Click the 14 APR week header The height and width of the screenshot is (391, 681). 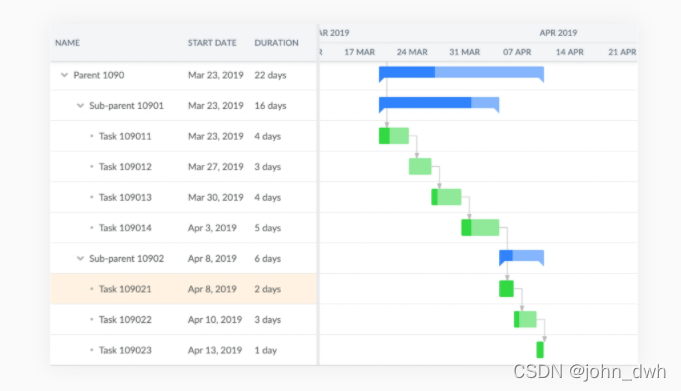[569, 52]
